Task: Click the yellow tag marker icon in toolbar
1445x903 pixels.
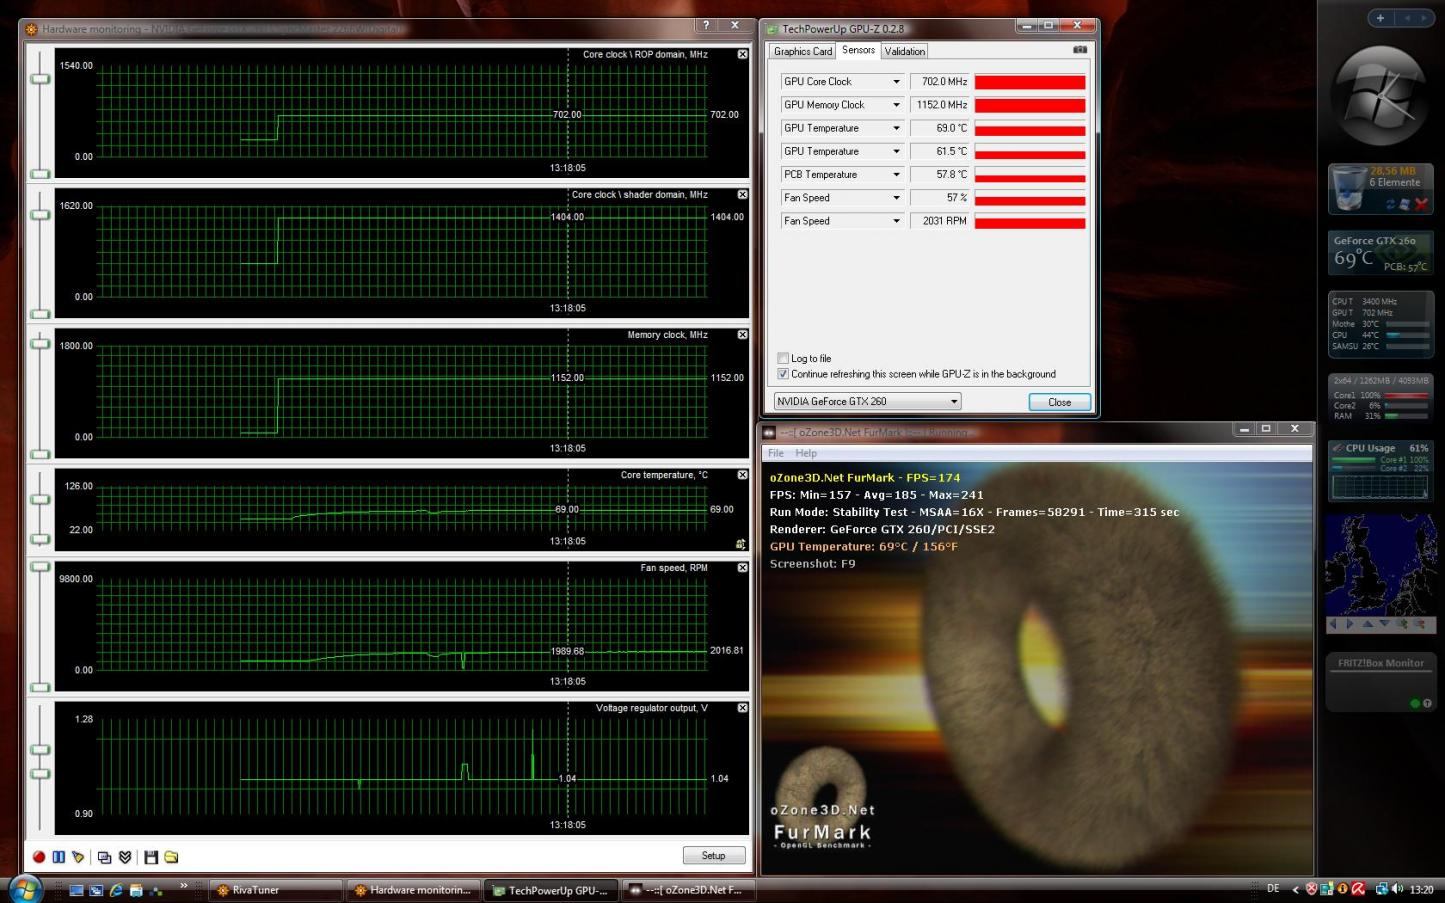Action: [x=78, y=857]
